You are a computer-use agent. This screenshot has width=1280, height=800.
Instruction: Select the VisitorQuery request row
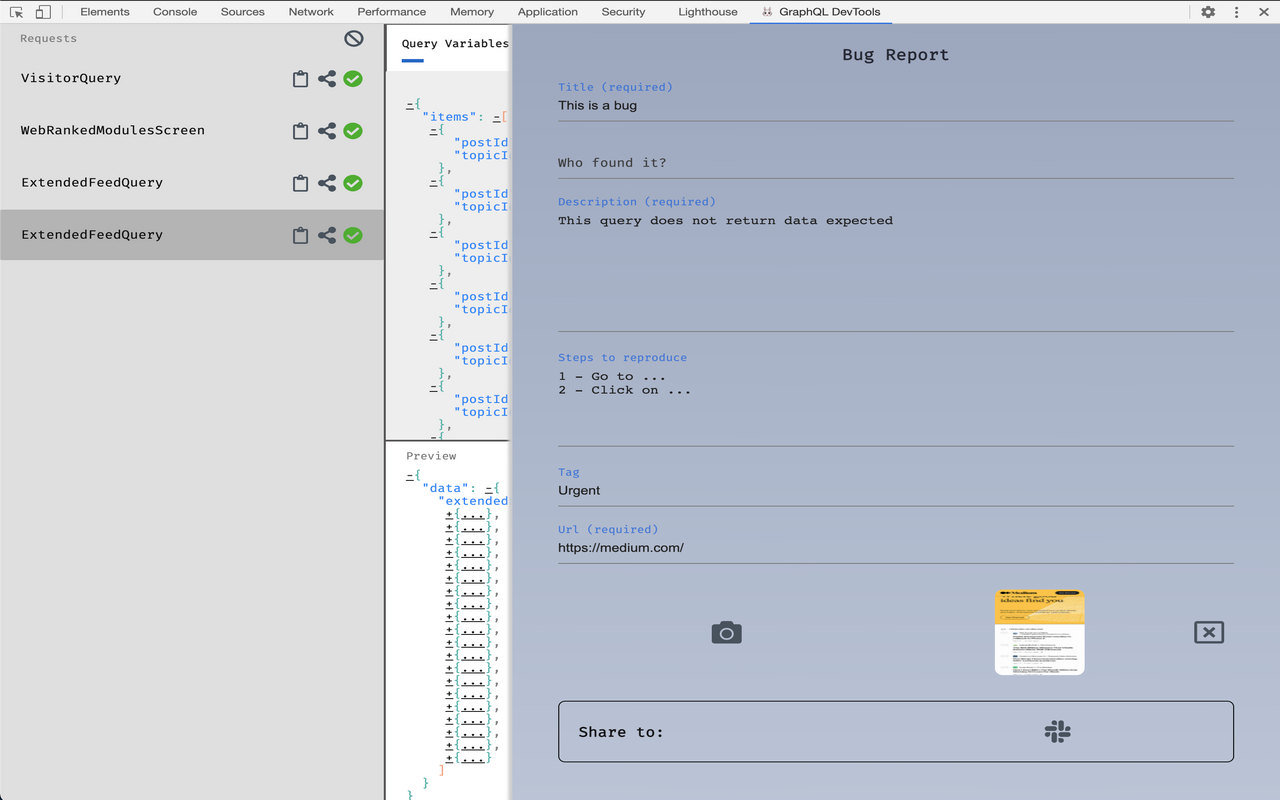click(192, 79)
